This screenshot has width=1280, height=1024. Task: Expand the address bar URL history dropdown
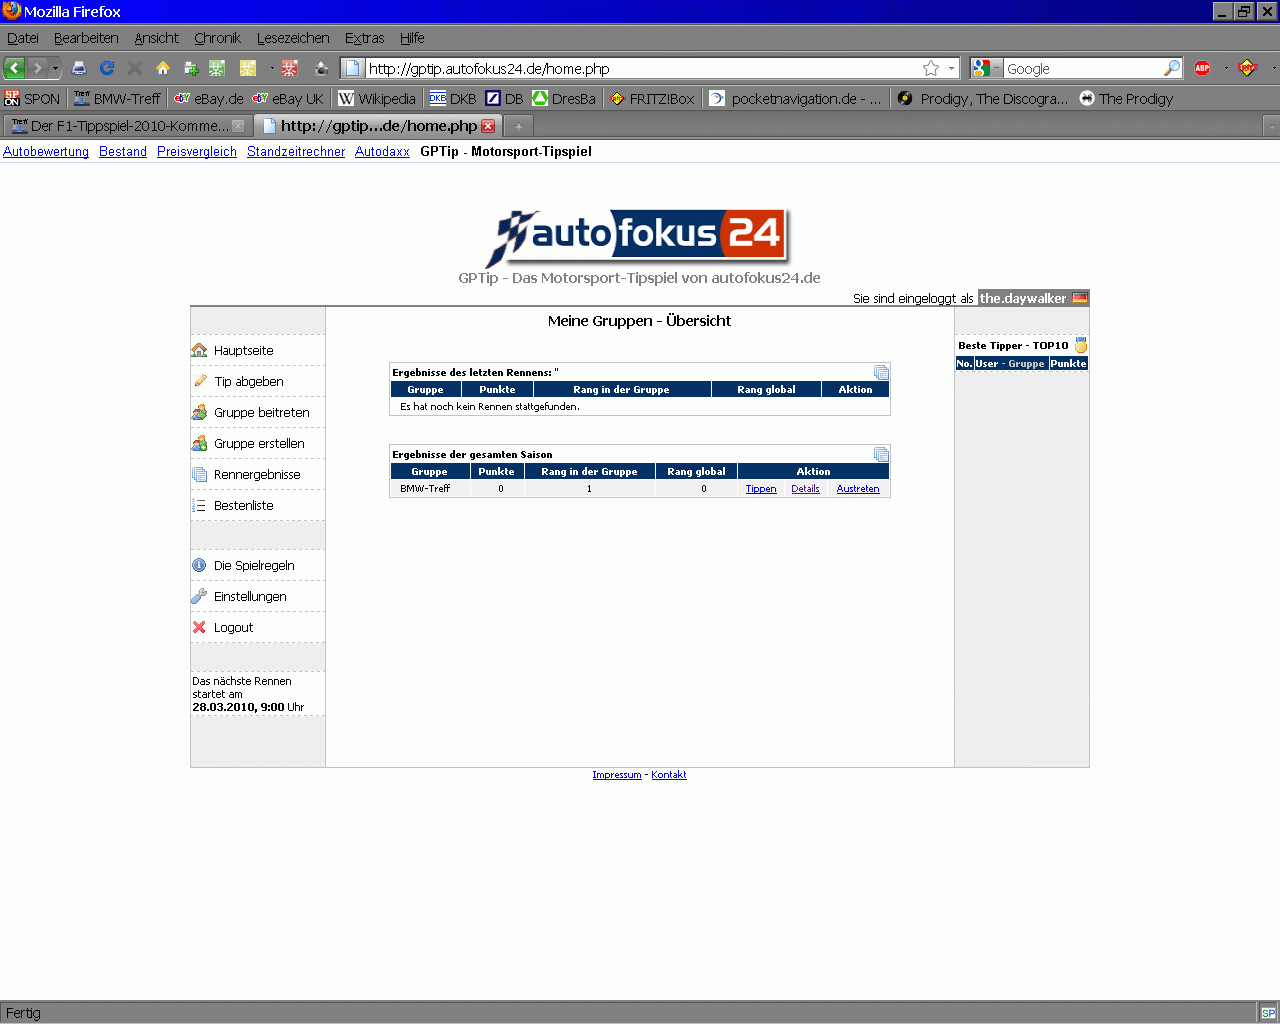point(951,68)
